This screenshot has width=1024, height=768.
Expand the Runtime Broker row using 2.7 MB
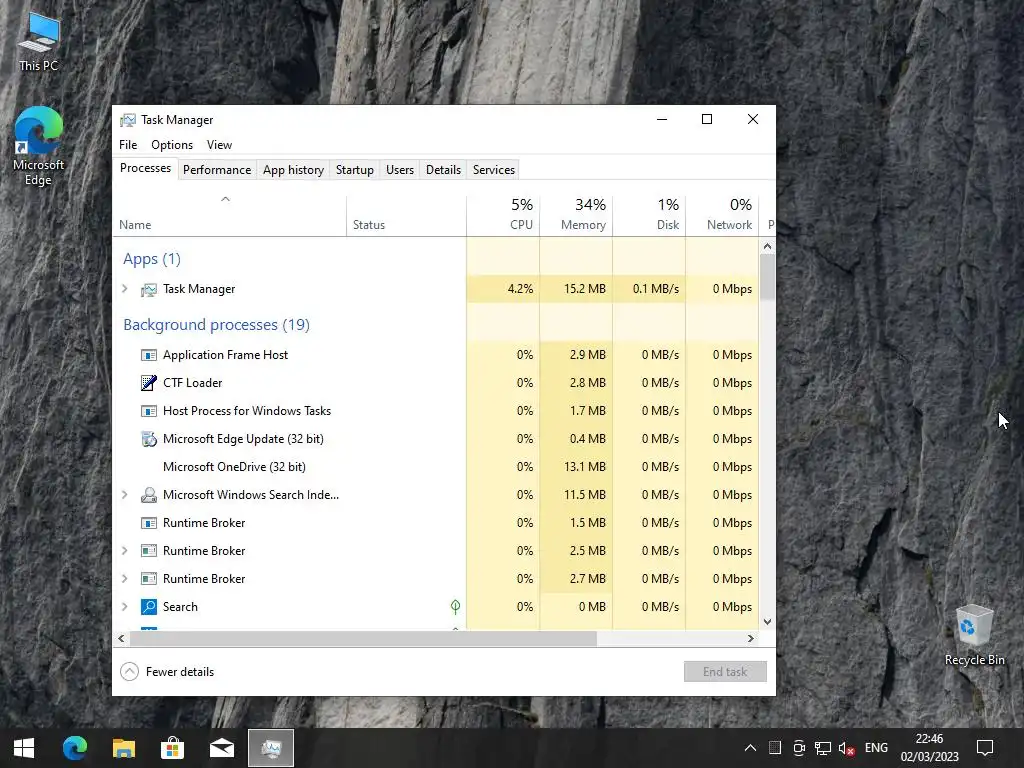click(x=125, y=579)
